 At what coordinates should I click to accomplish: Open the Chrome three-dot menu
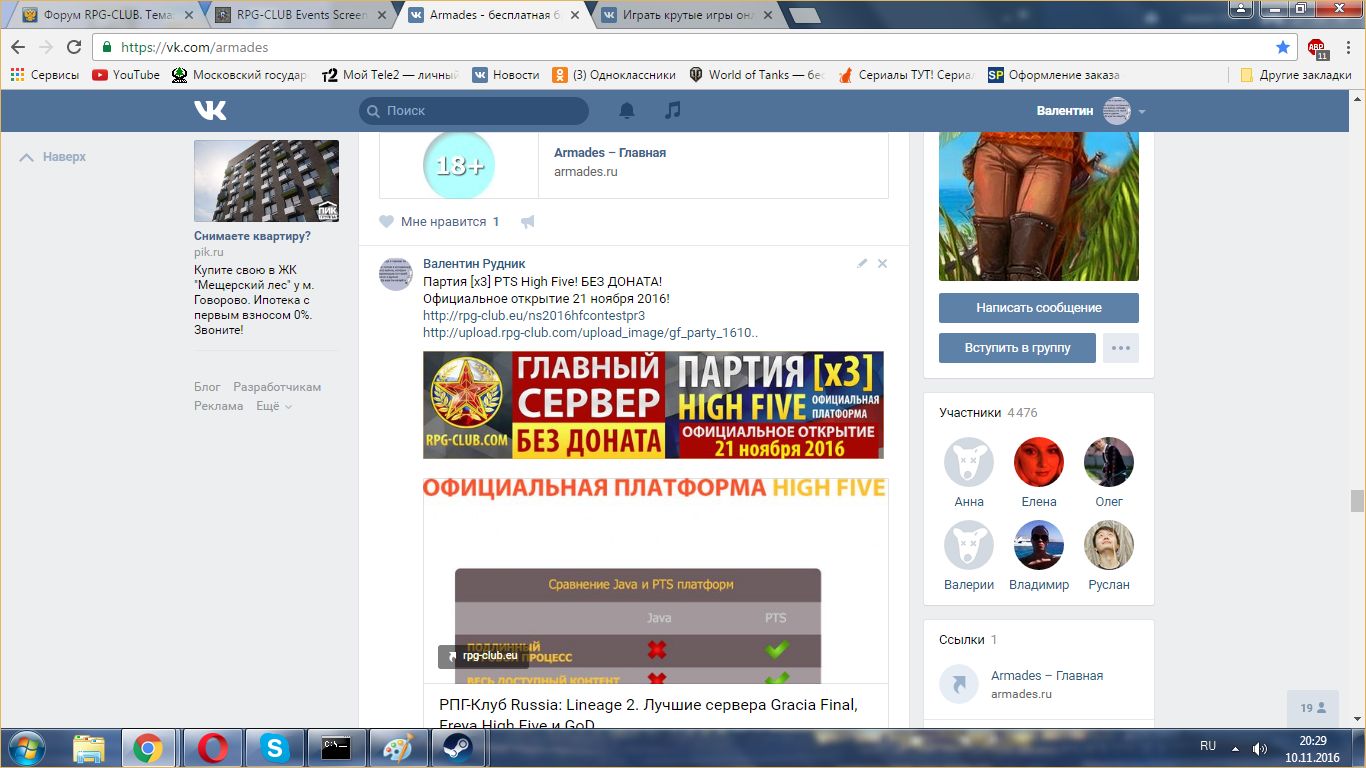click(1347, 47)
